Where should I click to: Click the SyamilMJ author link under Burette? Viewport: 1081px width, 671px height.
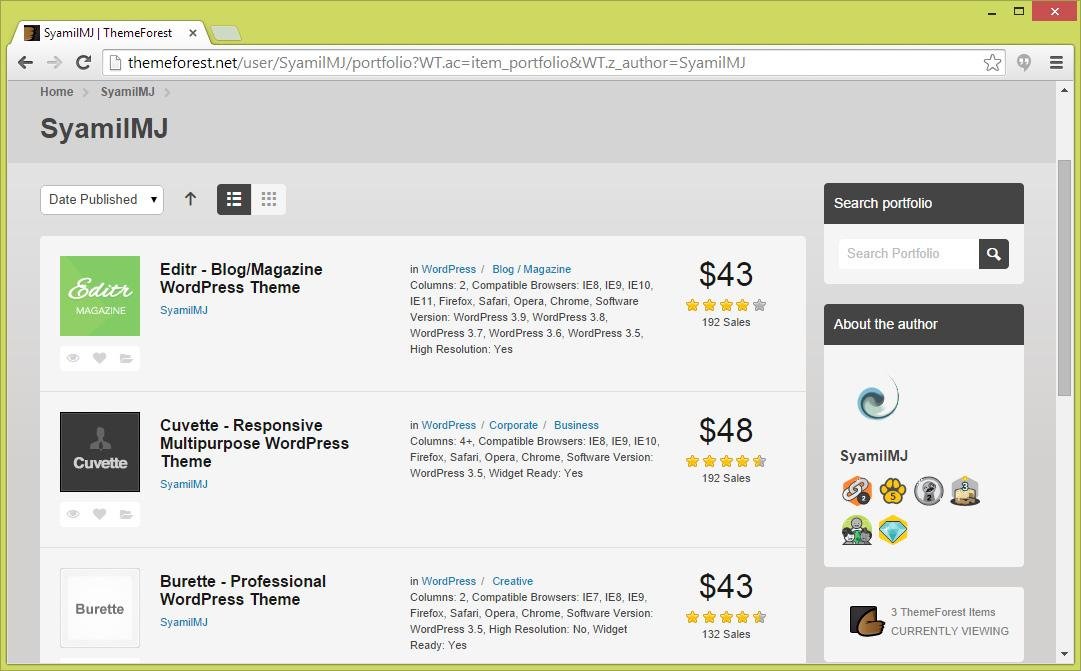[x=184, y=622]
